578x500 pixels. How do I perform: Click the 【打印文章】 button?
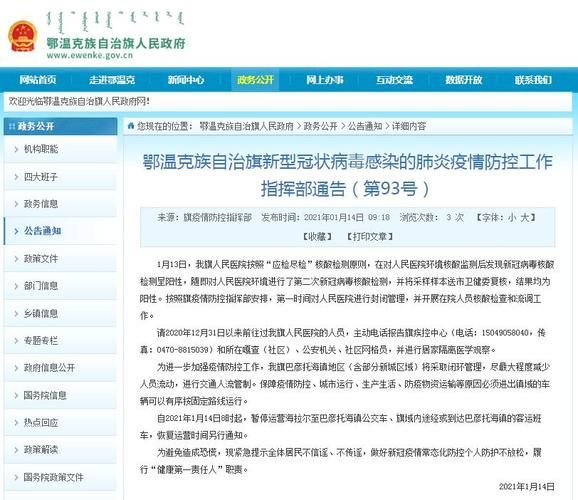click(370, 237)
